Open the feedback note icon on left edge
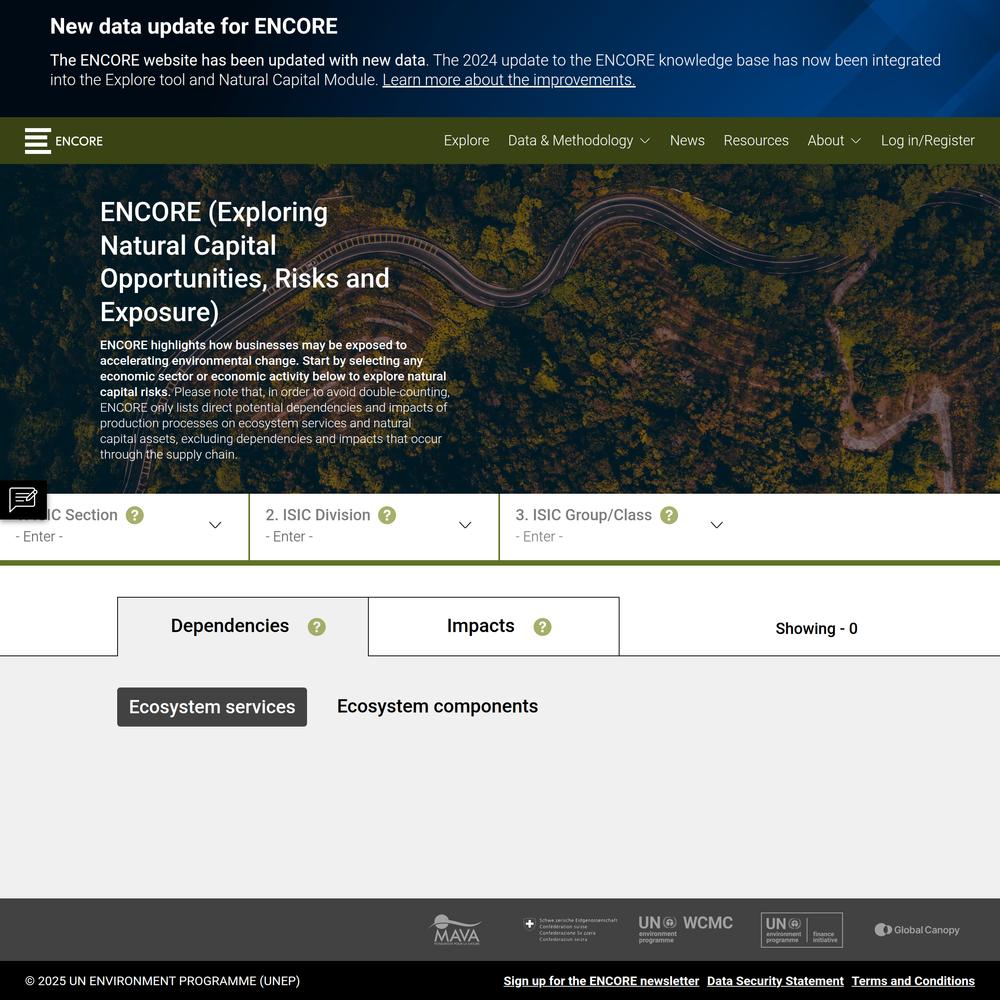The width and height of the screenshot is (1000, 1000). (23, 499)
